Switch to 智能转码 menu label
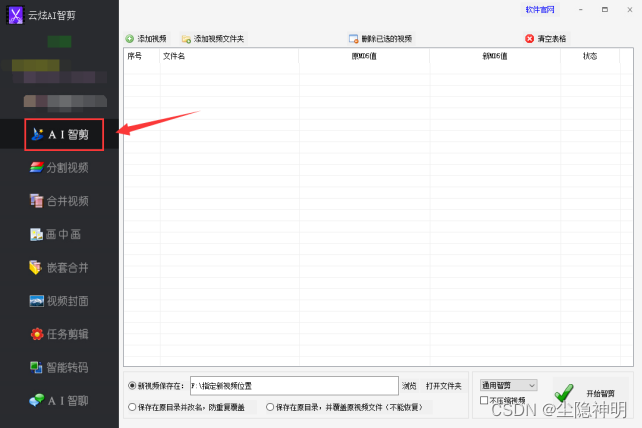642x428 pixels. pos(68,367)
